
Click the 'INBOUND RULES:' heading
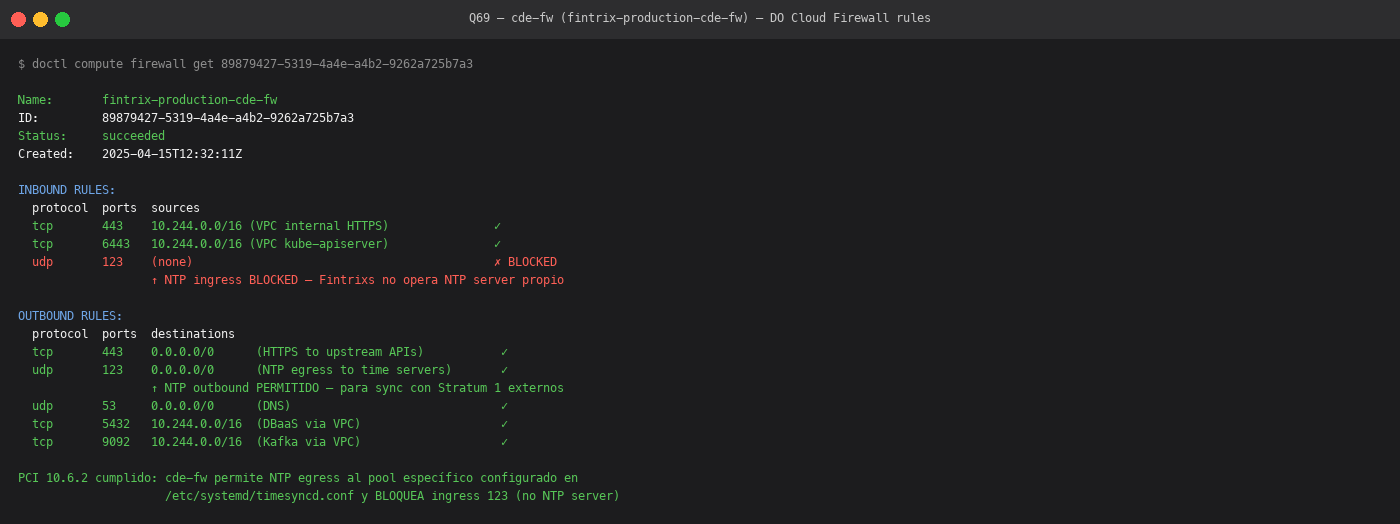(x=67, y=190)
